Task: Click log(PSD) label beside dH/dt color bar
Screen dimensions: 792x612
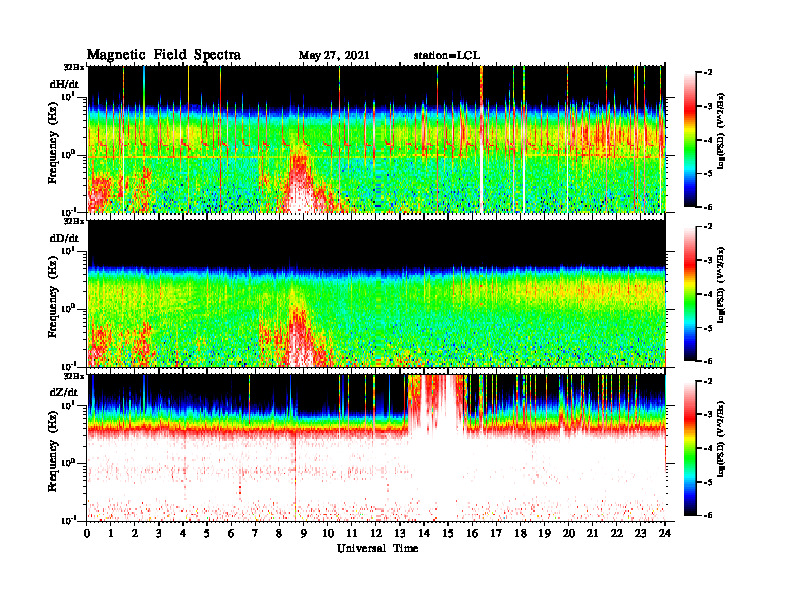Action: click(721, 131)
